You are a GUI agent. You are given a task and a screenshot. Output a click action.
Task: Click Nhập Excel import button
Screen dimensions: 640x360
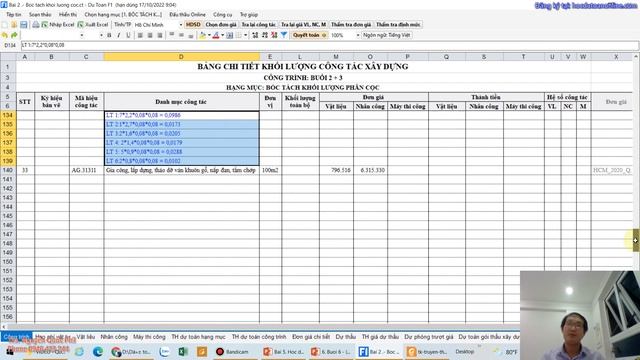click(58, 25)
